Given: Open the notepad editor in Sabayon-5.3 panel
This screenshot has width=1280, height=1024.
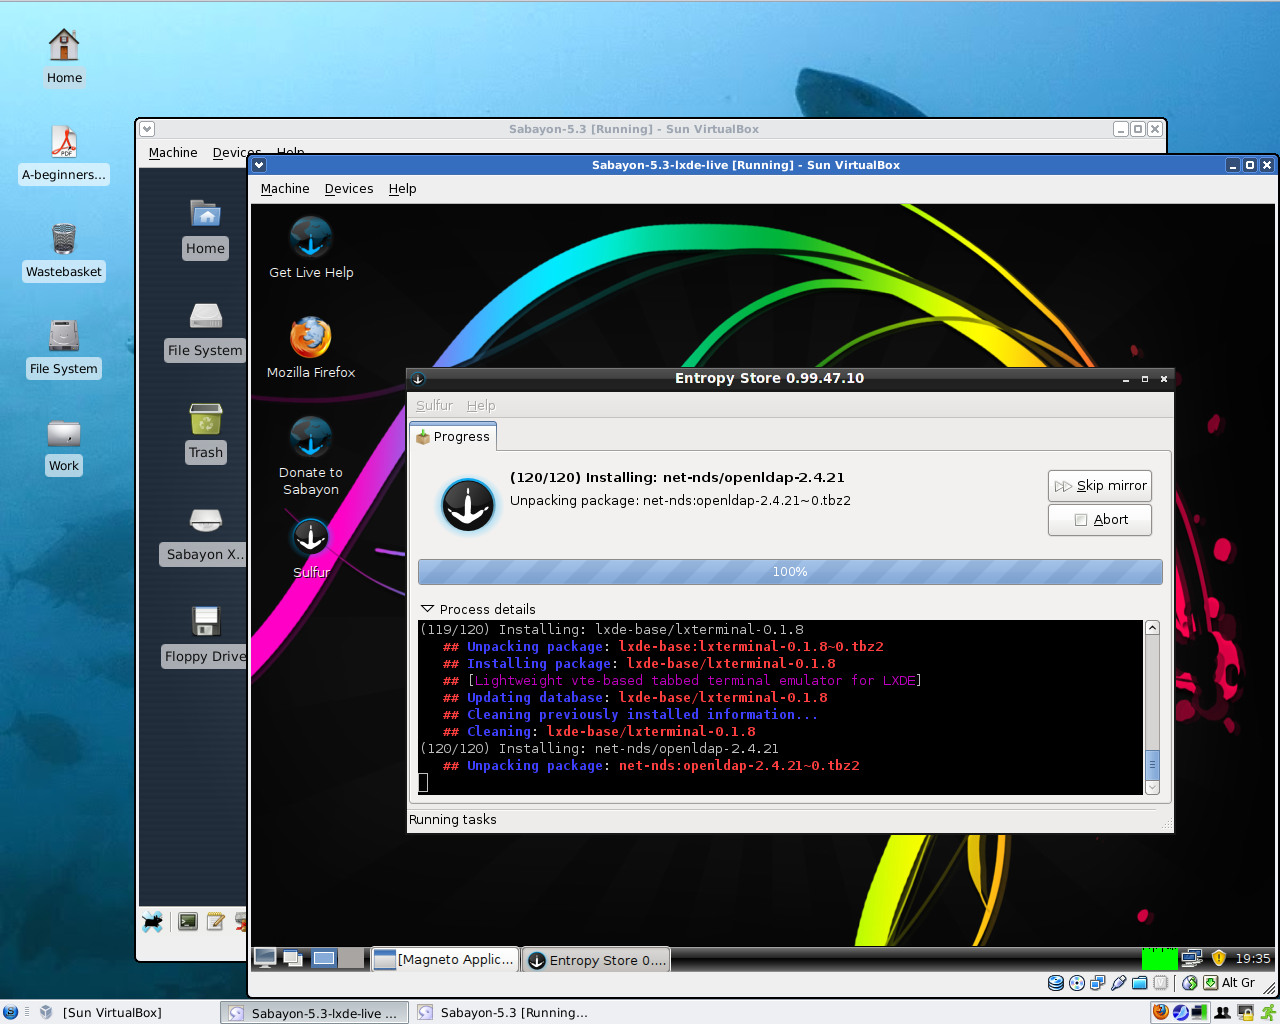Looking at the screenshot, I should click(x=215, y=922).
